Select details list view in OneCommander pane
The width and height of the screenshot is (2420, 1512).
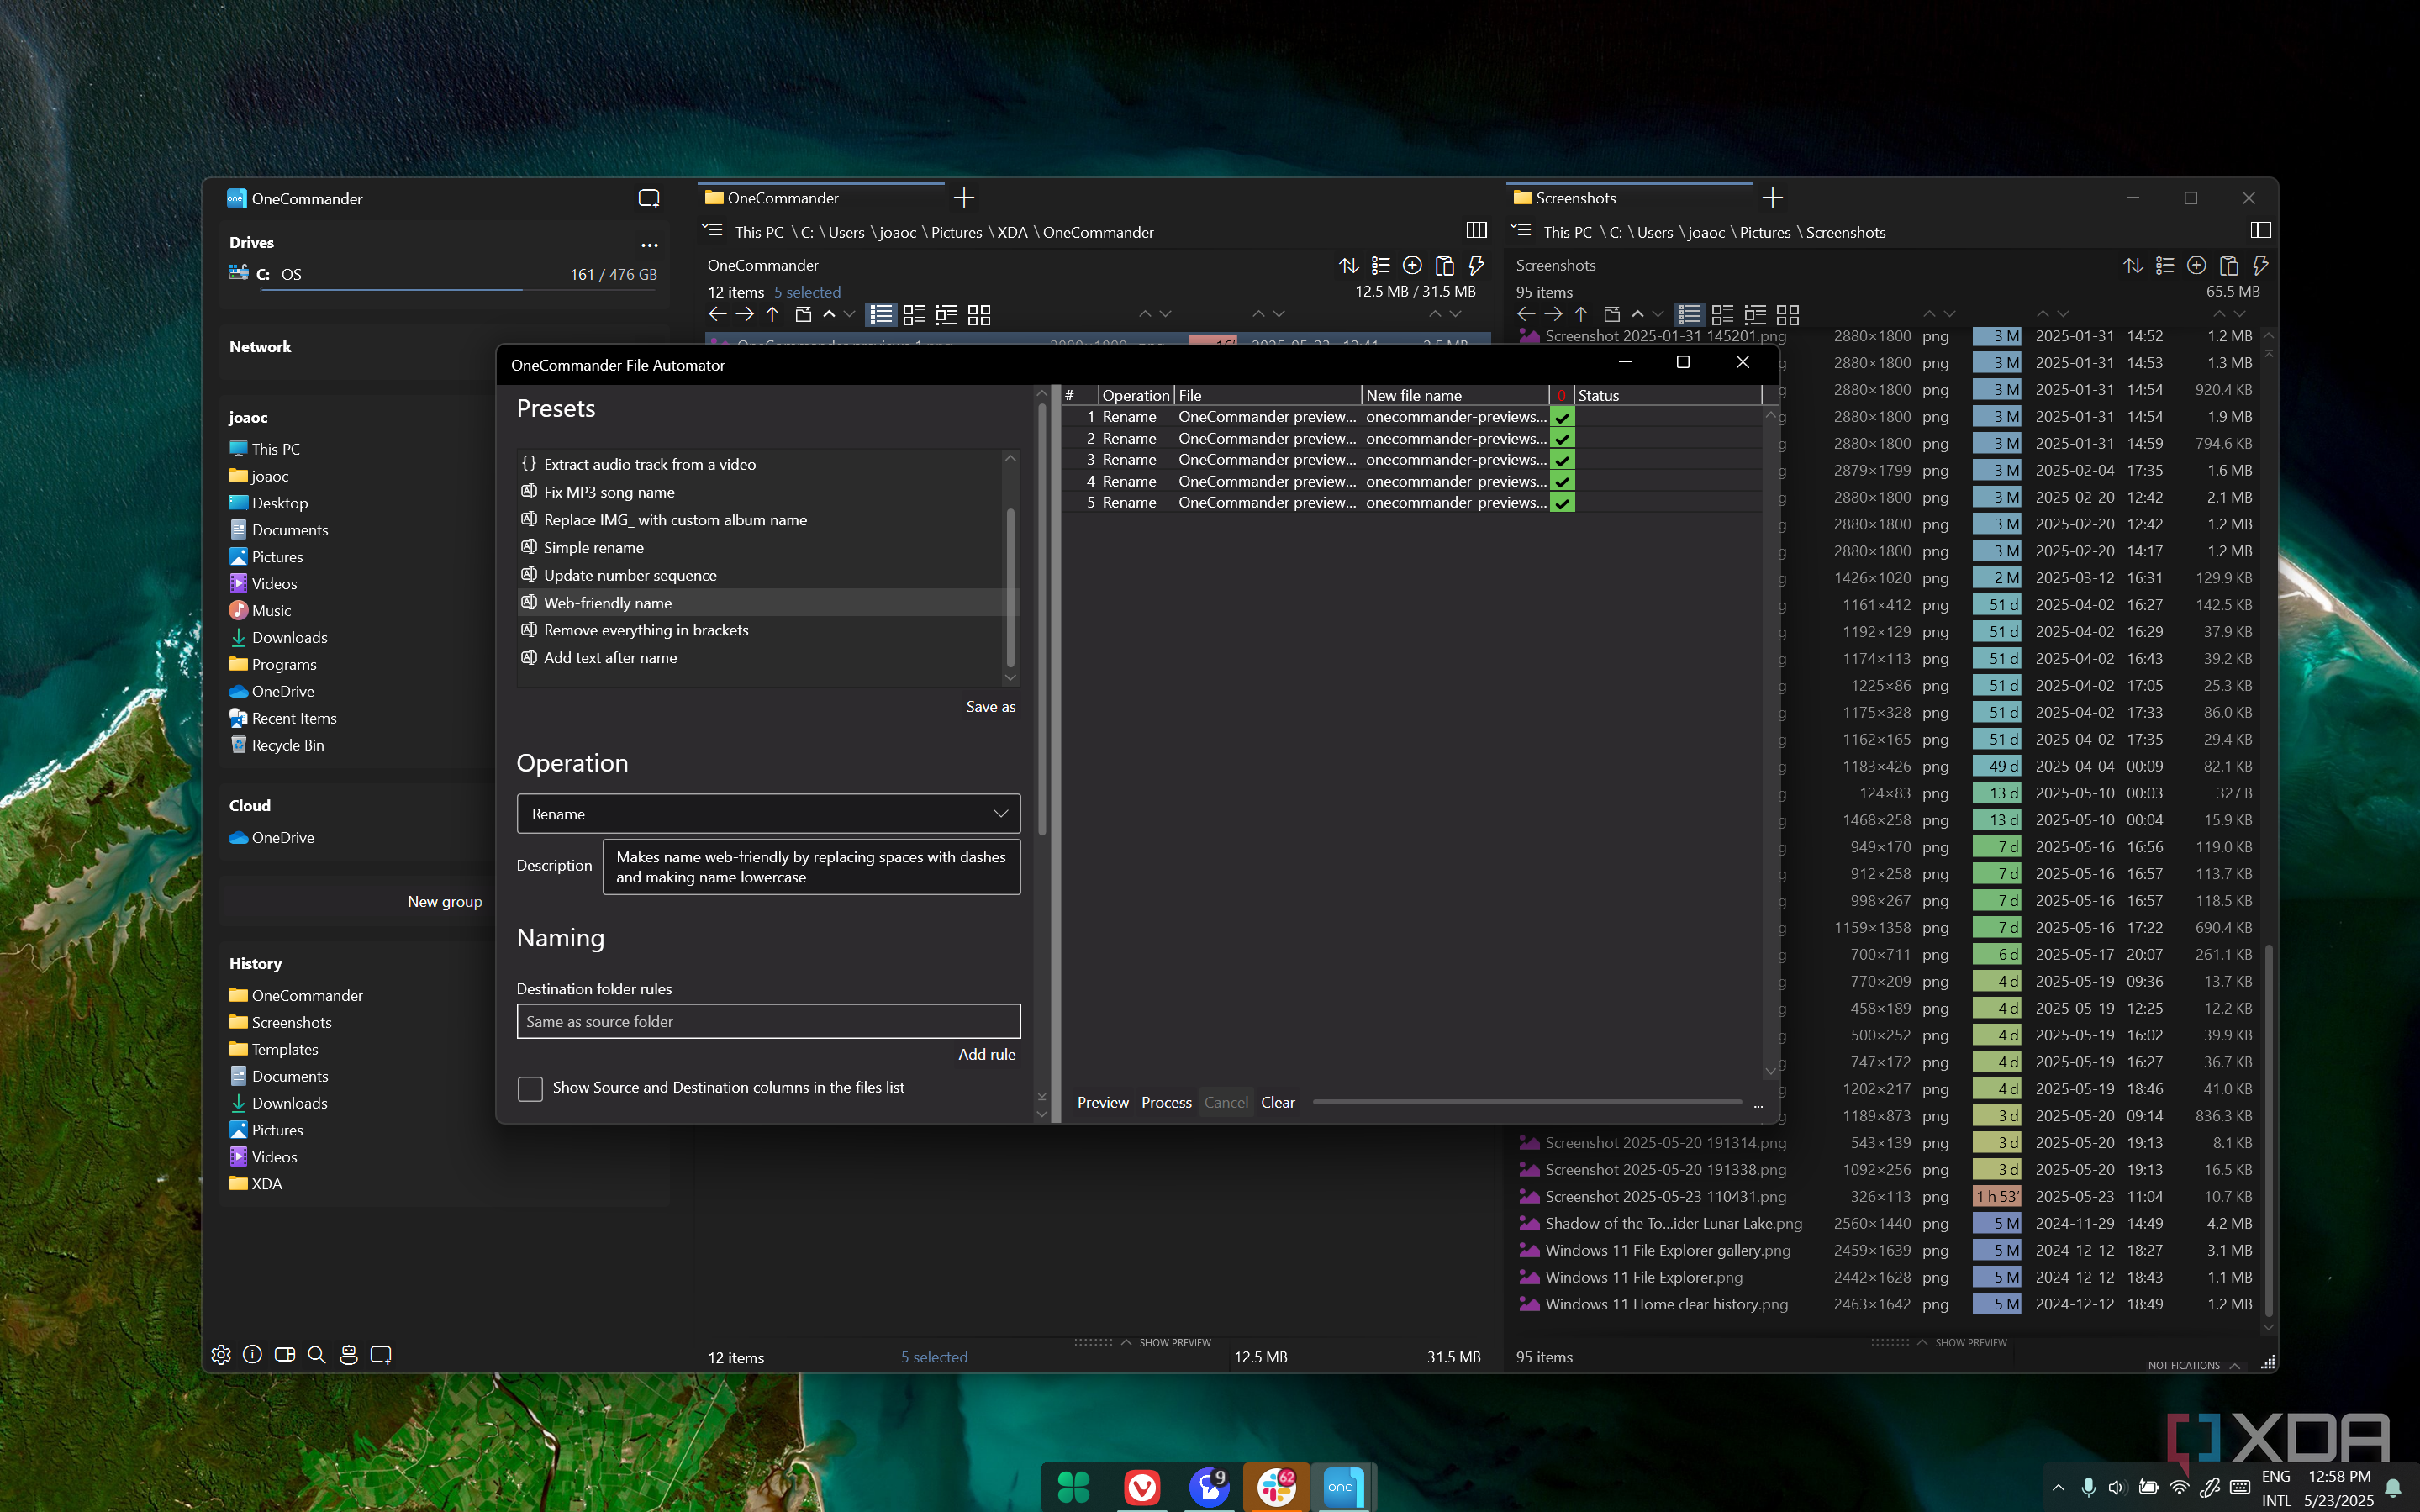pyautogui.click(x=881, y=315)
